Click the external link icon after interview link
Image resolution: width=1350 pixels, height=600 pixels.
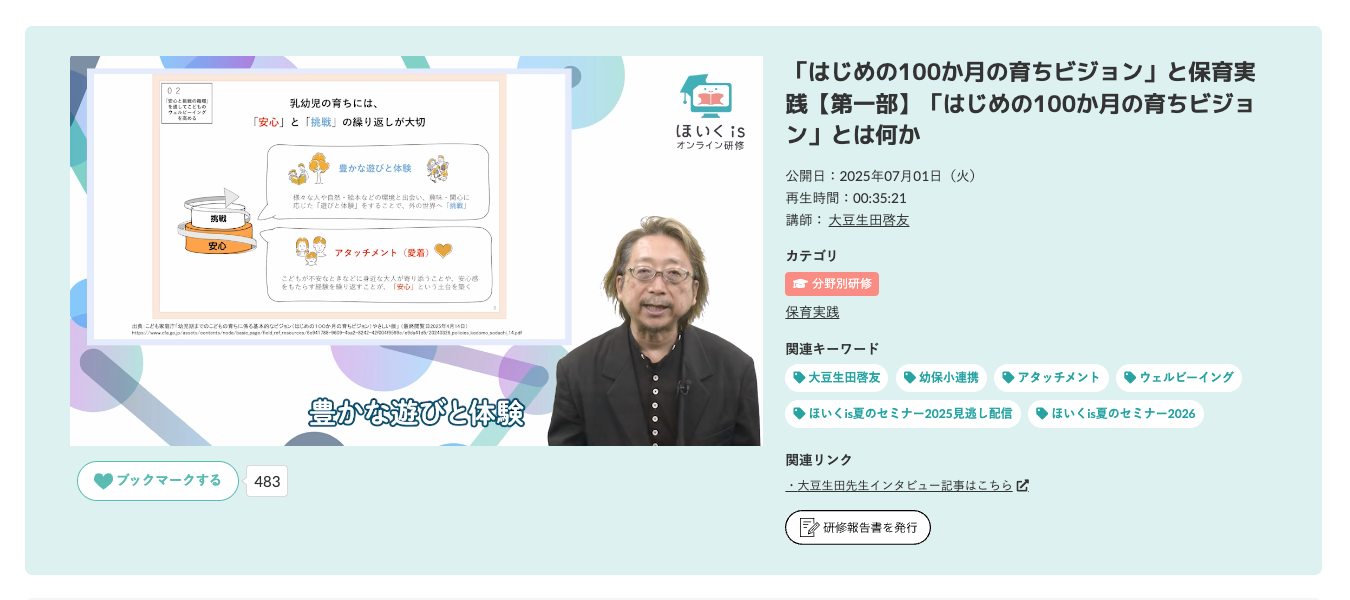pos(1022,485)
